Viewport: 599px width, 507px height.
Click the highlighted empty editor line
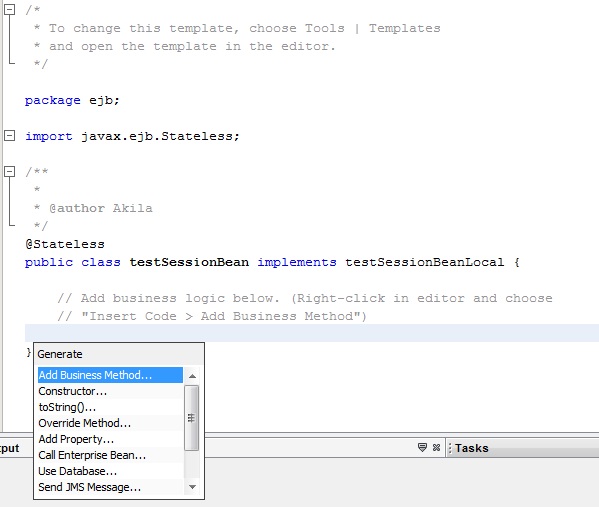tap(312, 333)
